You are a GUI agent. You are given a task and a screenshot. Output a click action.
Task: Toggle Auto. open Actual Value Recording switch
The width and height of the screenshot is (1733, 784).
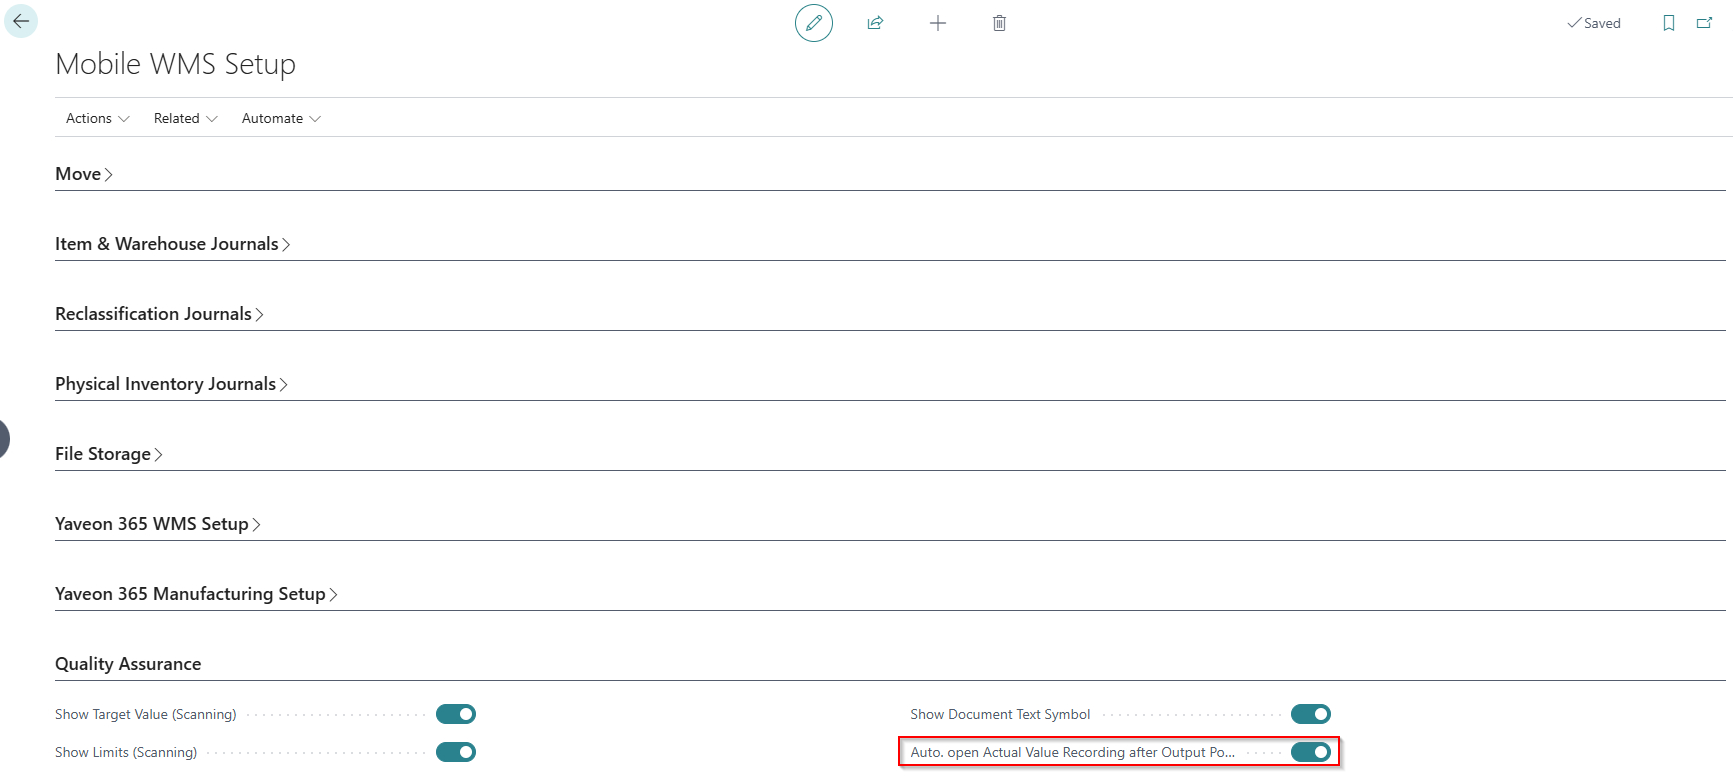[1311, 752]
